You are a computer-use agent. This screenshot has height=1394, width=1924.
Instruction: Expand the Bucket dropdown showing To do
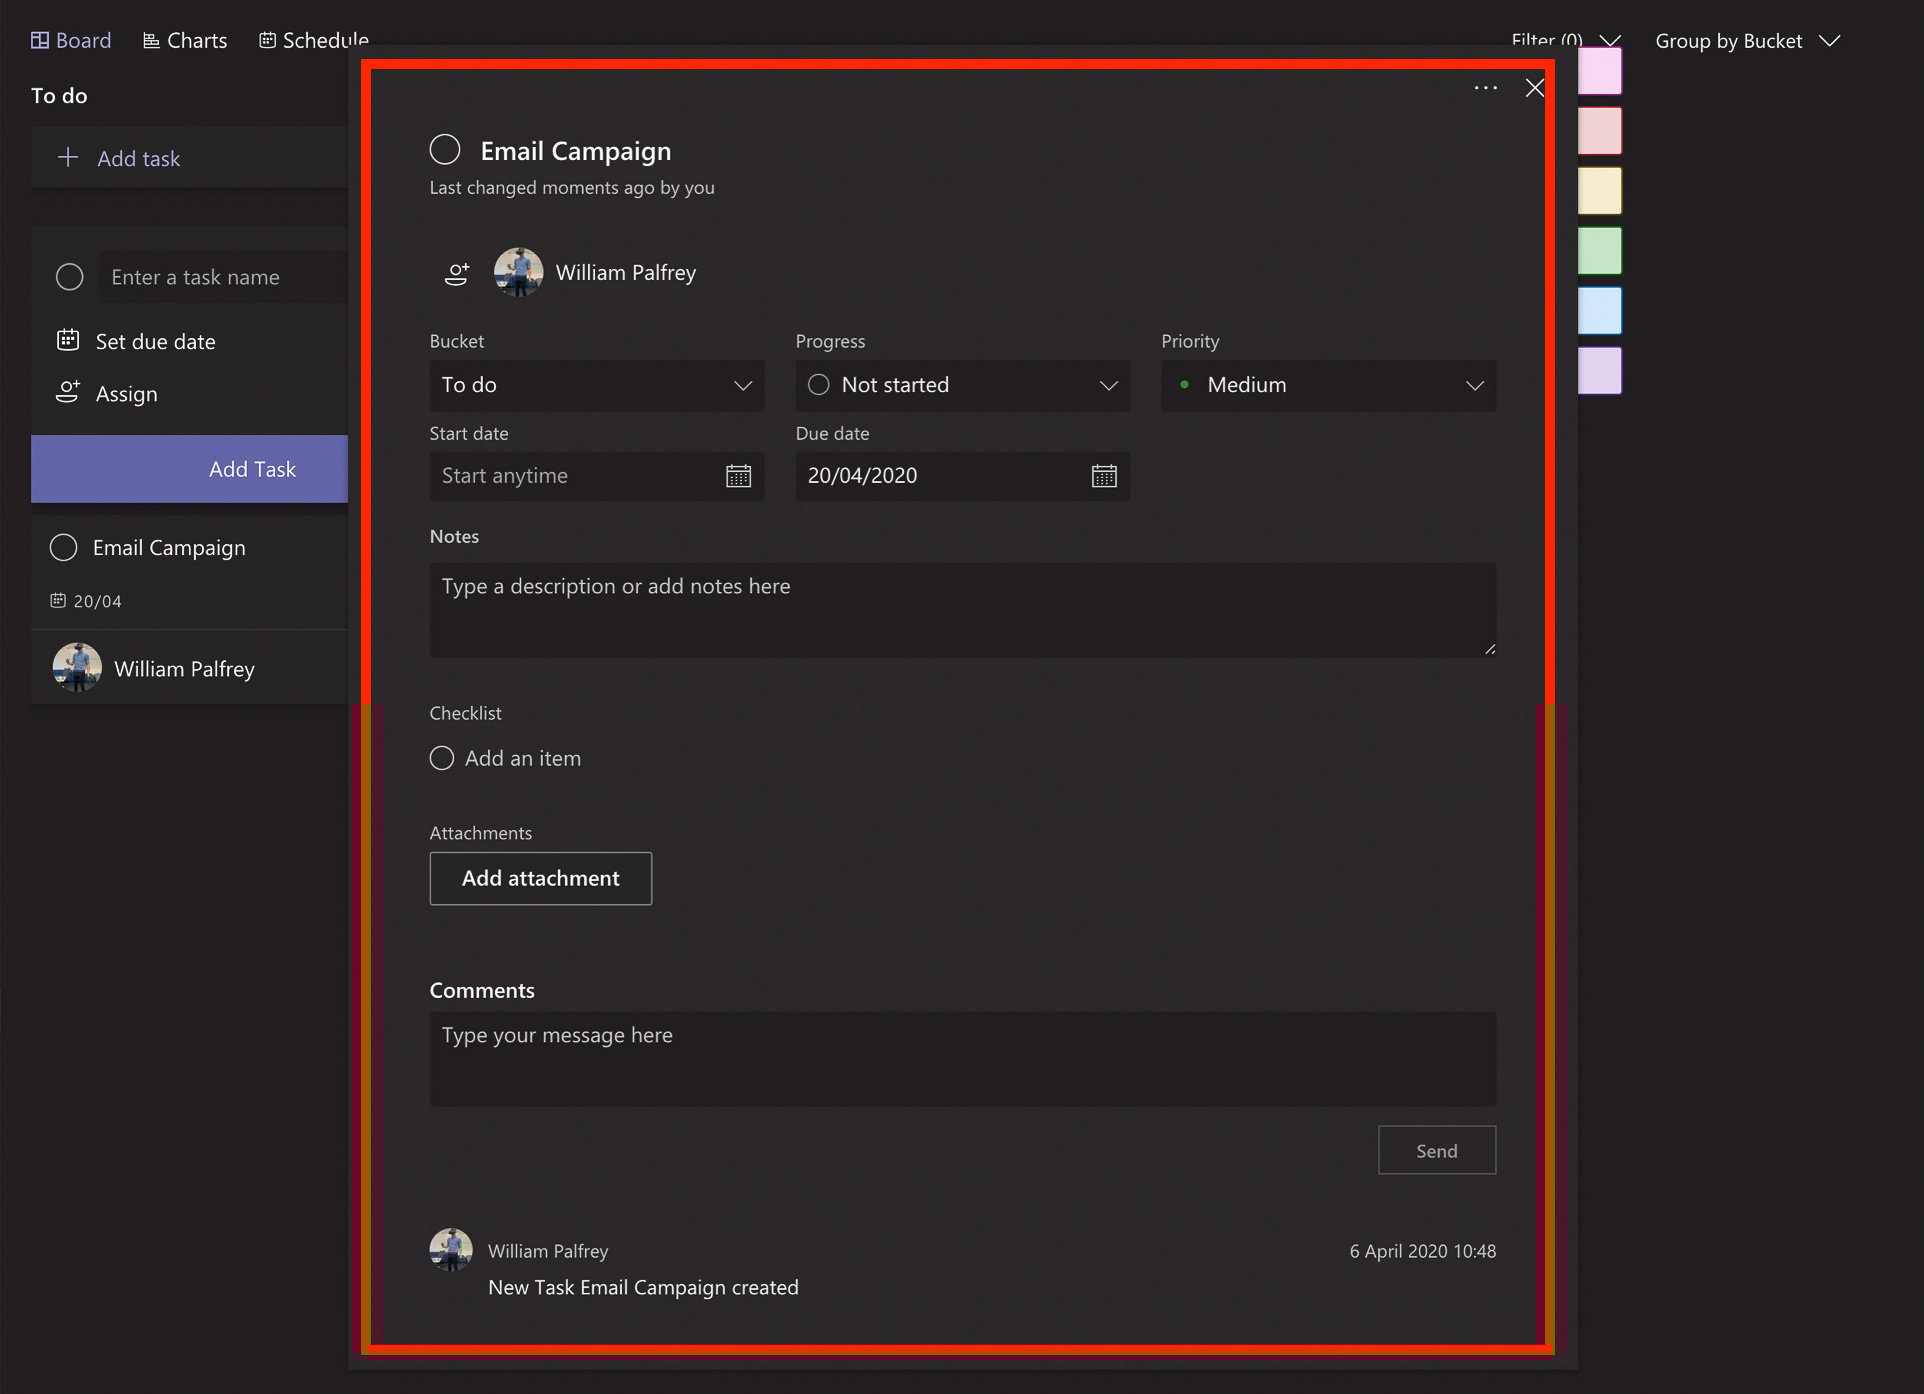point(597,386)
